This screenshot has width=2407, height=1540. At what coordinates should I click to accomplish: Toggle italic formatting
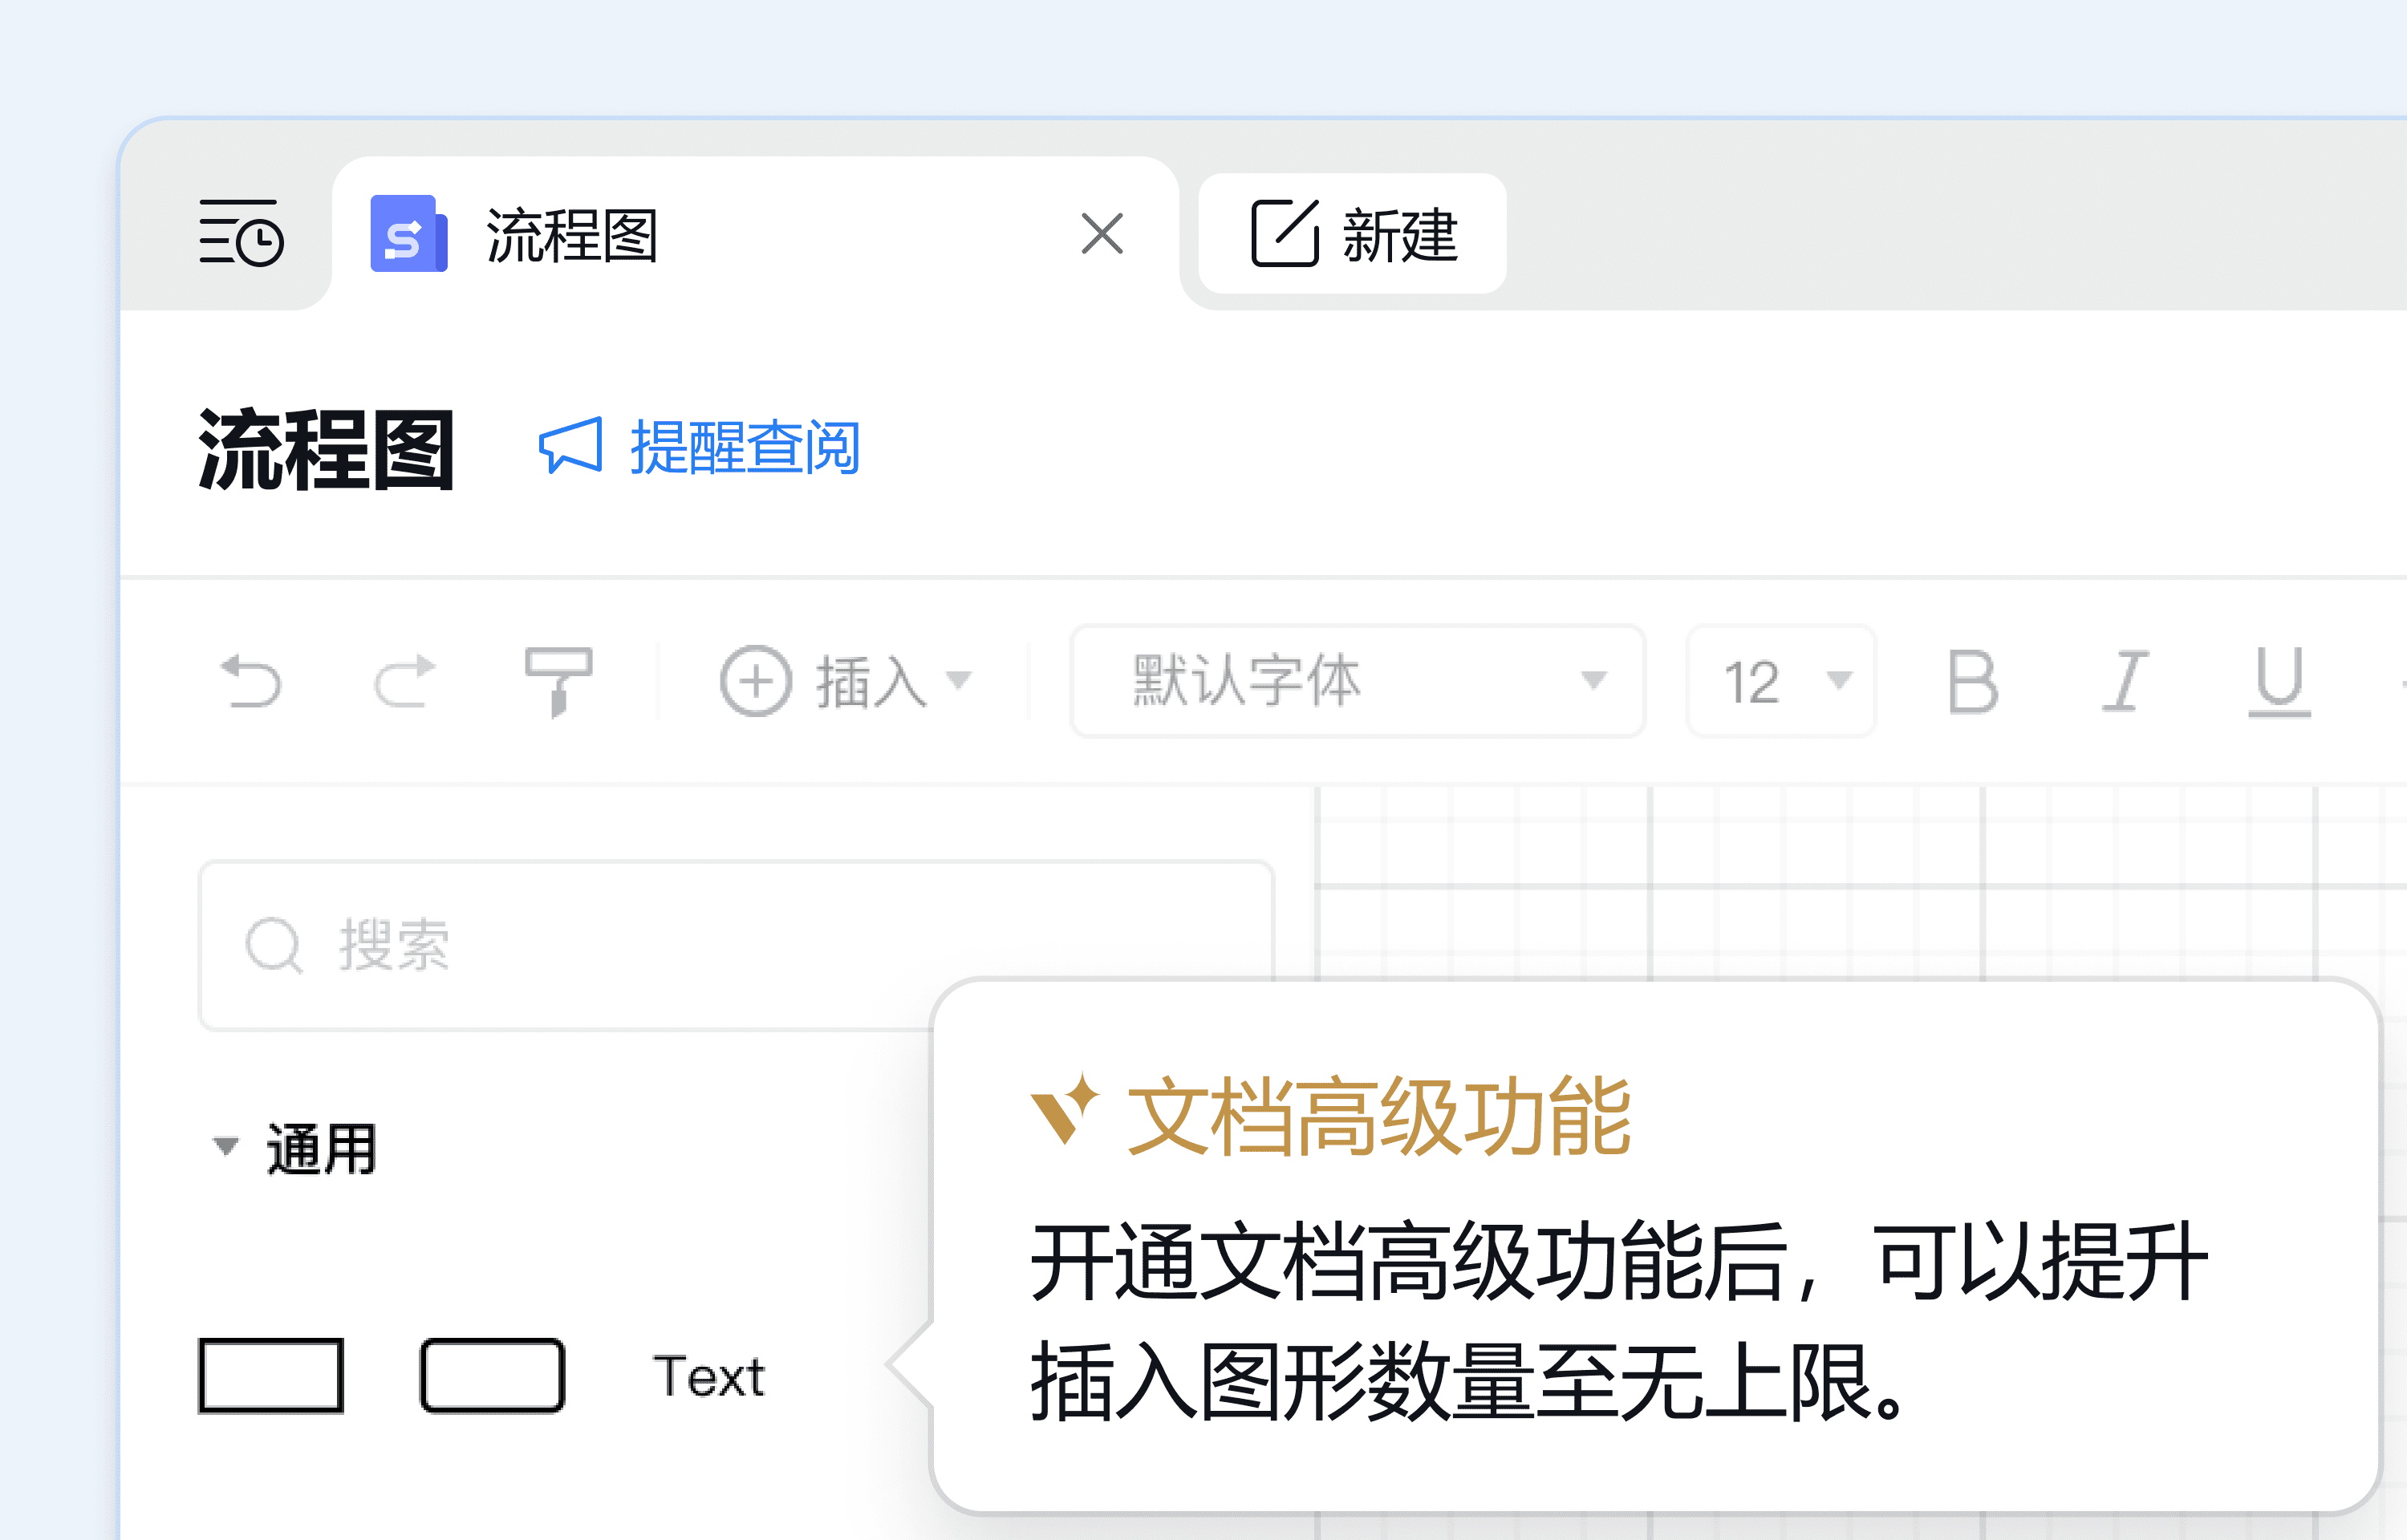[x=2125, y=682]
